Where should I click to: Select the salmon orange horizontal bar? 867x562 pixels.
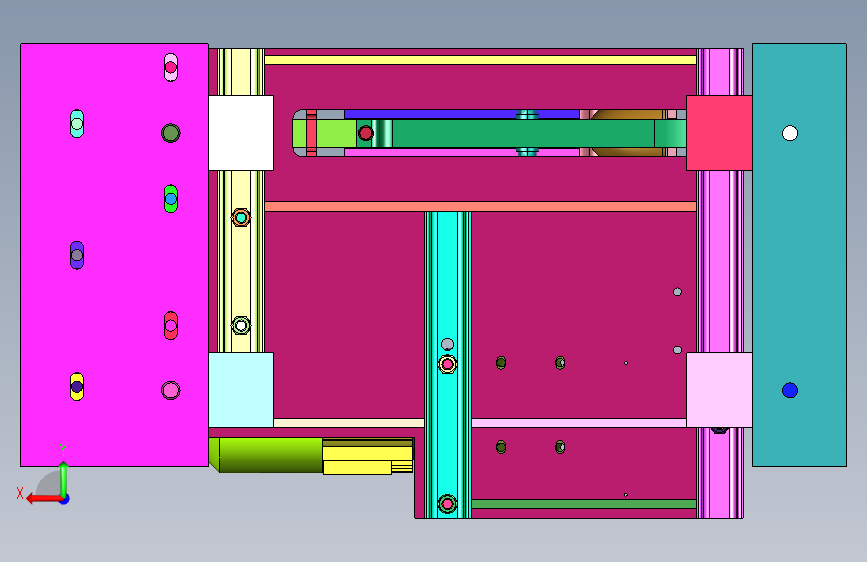tap(480, 207)
